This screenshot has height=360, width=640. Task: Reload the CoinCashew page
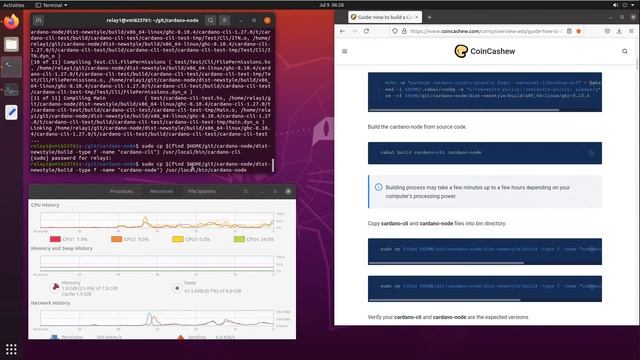[367, 31]
